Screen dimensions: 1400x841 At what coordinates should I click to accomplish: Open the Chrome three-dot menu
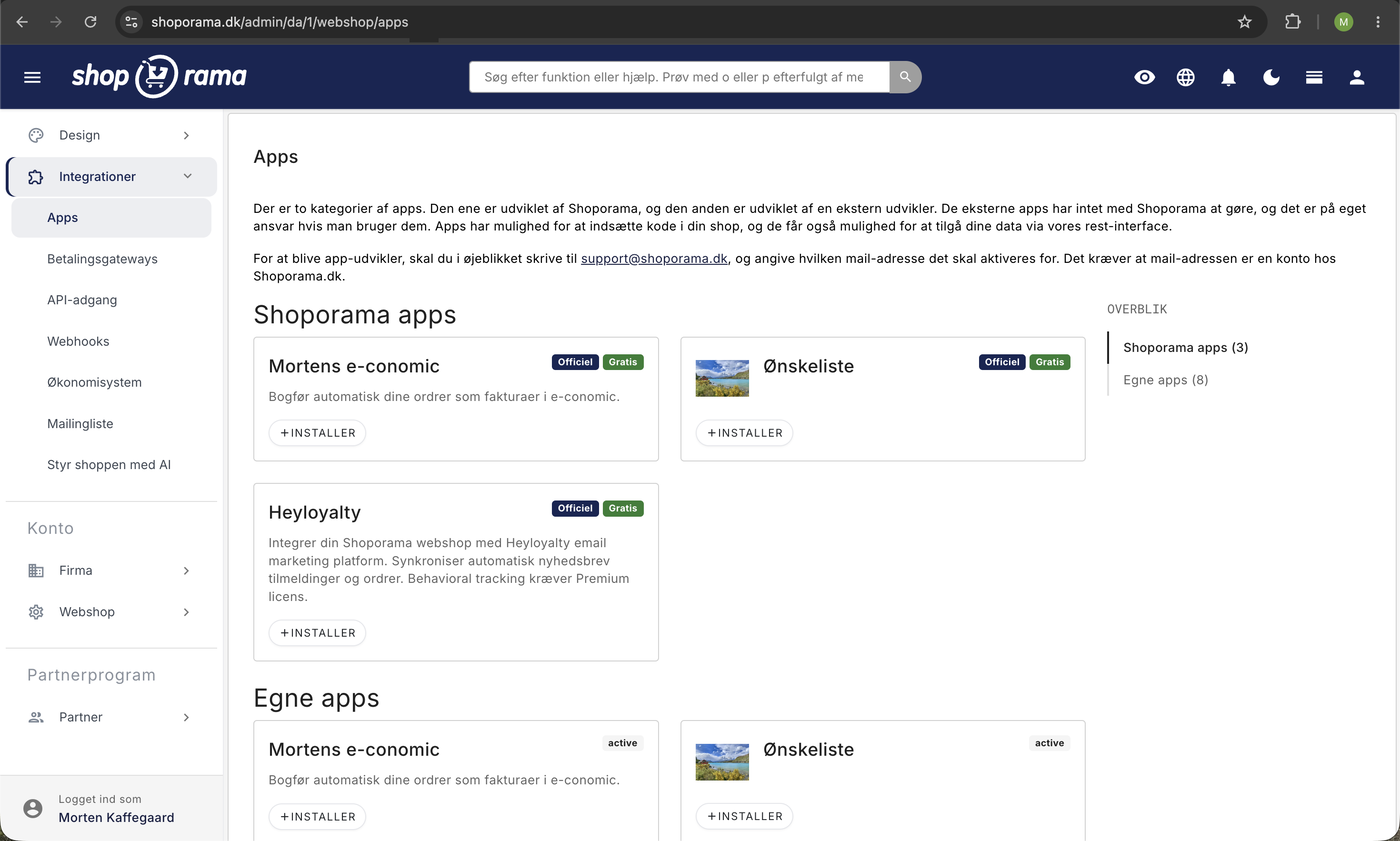click(1378, 21)
